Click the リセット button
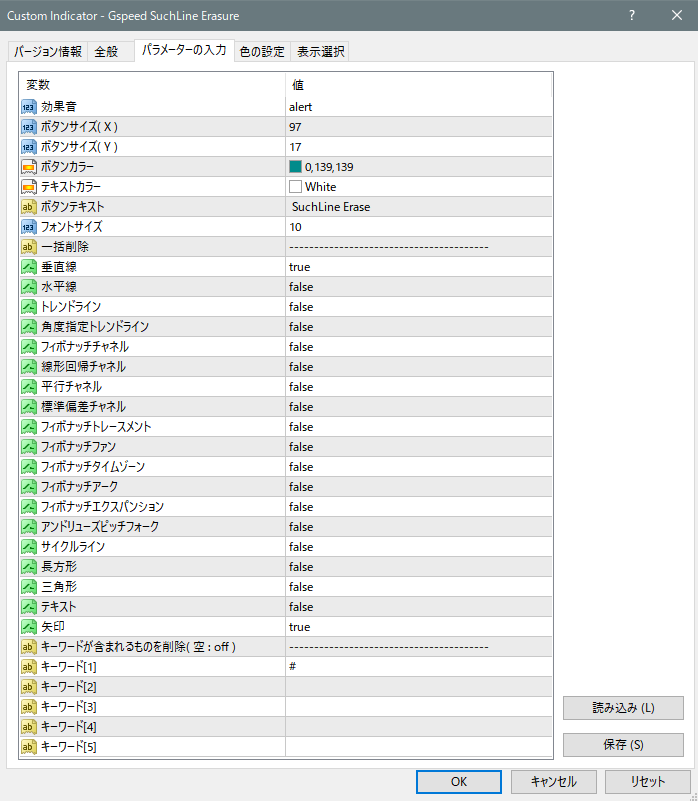 click(x=647, y=782)
